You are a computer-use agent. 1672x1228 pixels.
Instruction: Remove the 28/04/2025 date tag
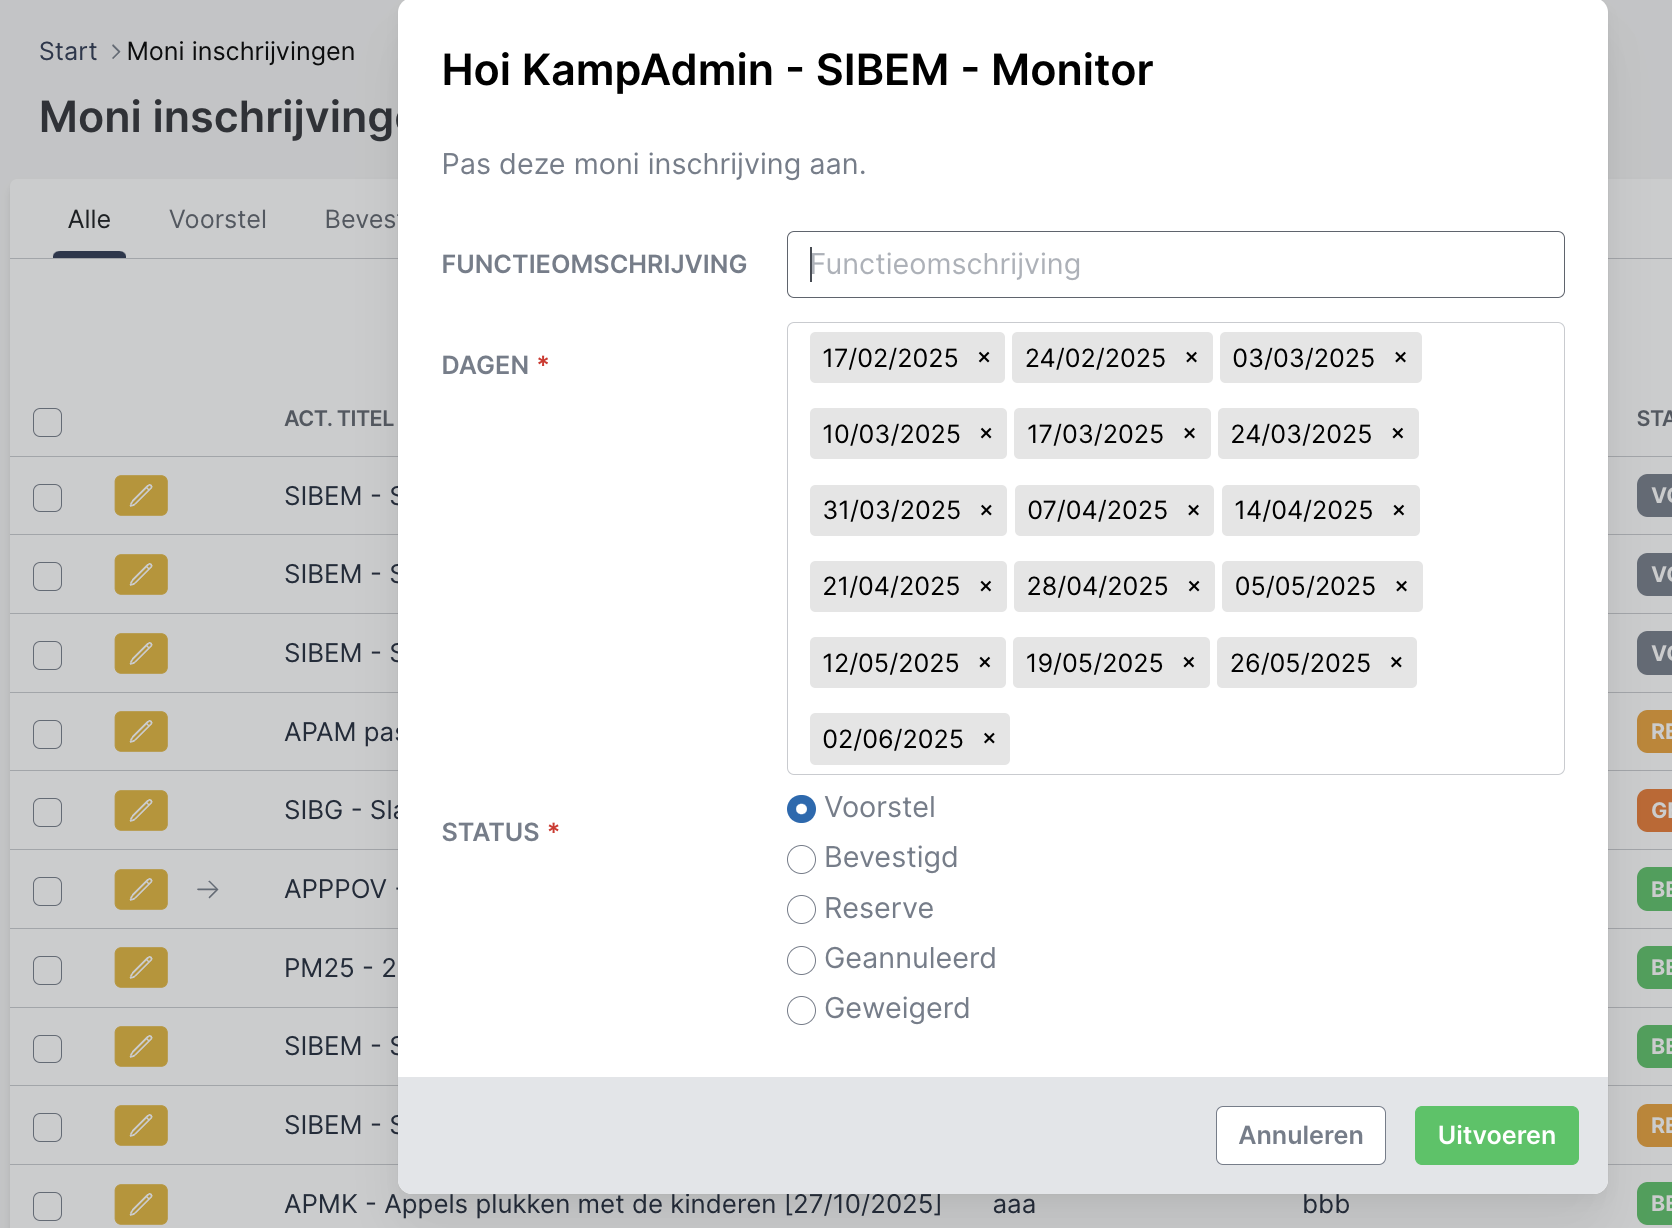[1193, 586]
